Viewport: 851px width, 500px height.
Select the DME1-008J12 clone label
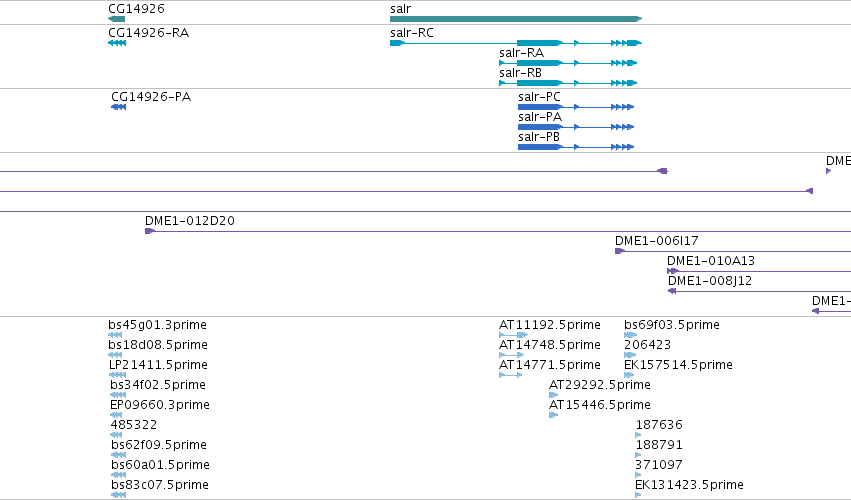click(x=709, y=281)
